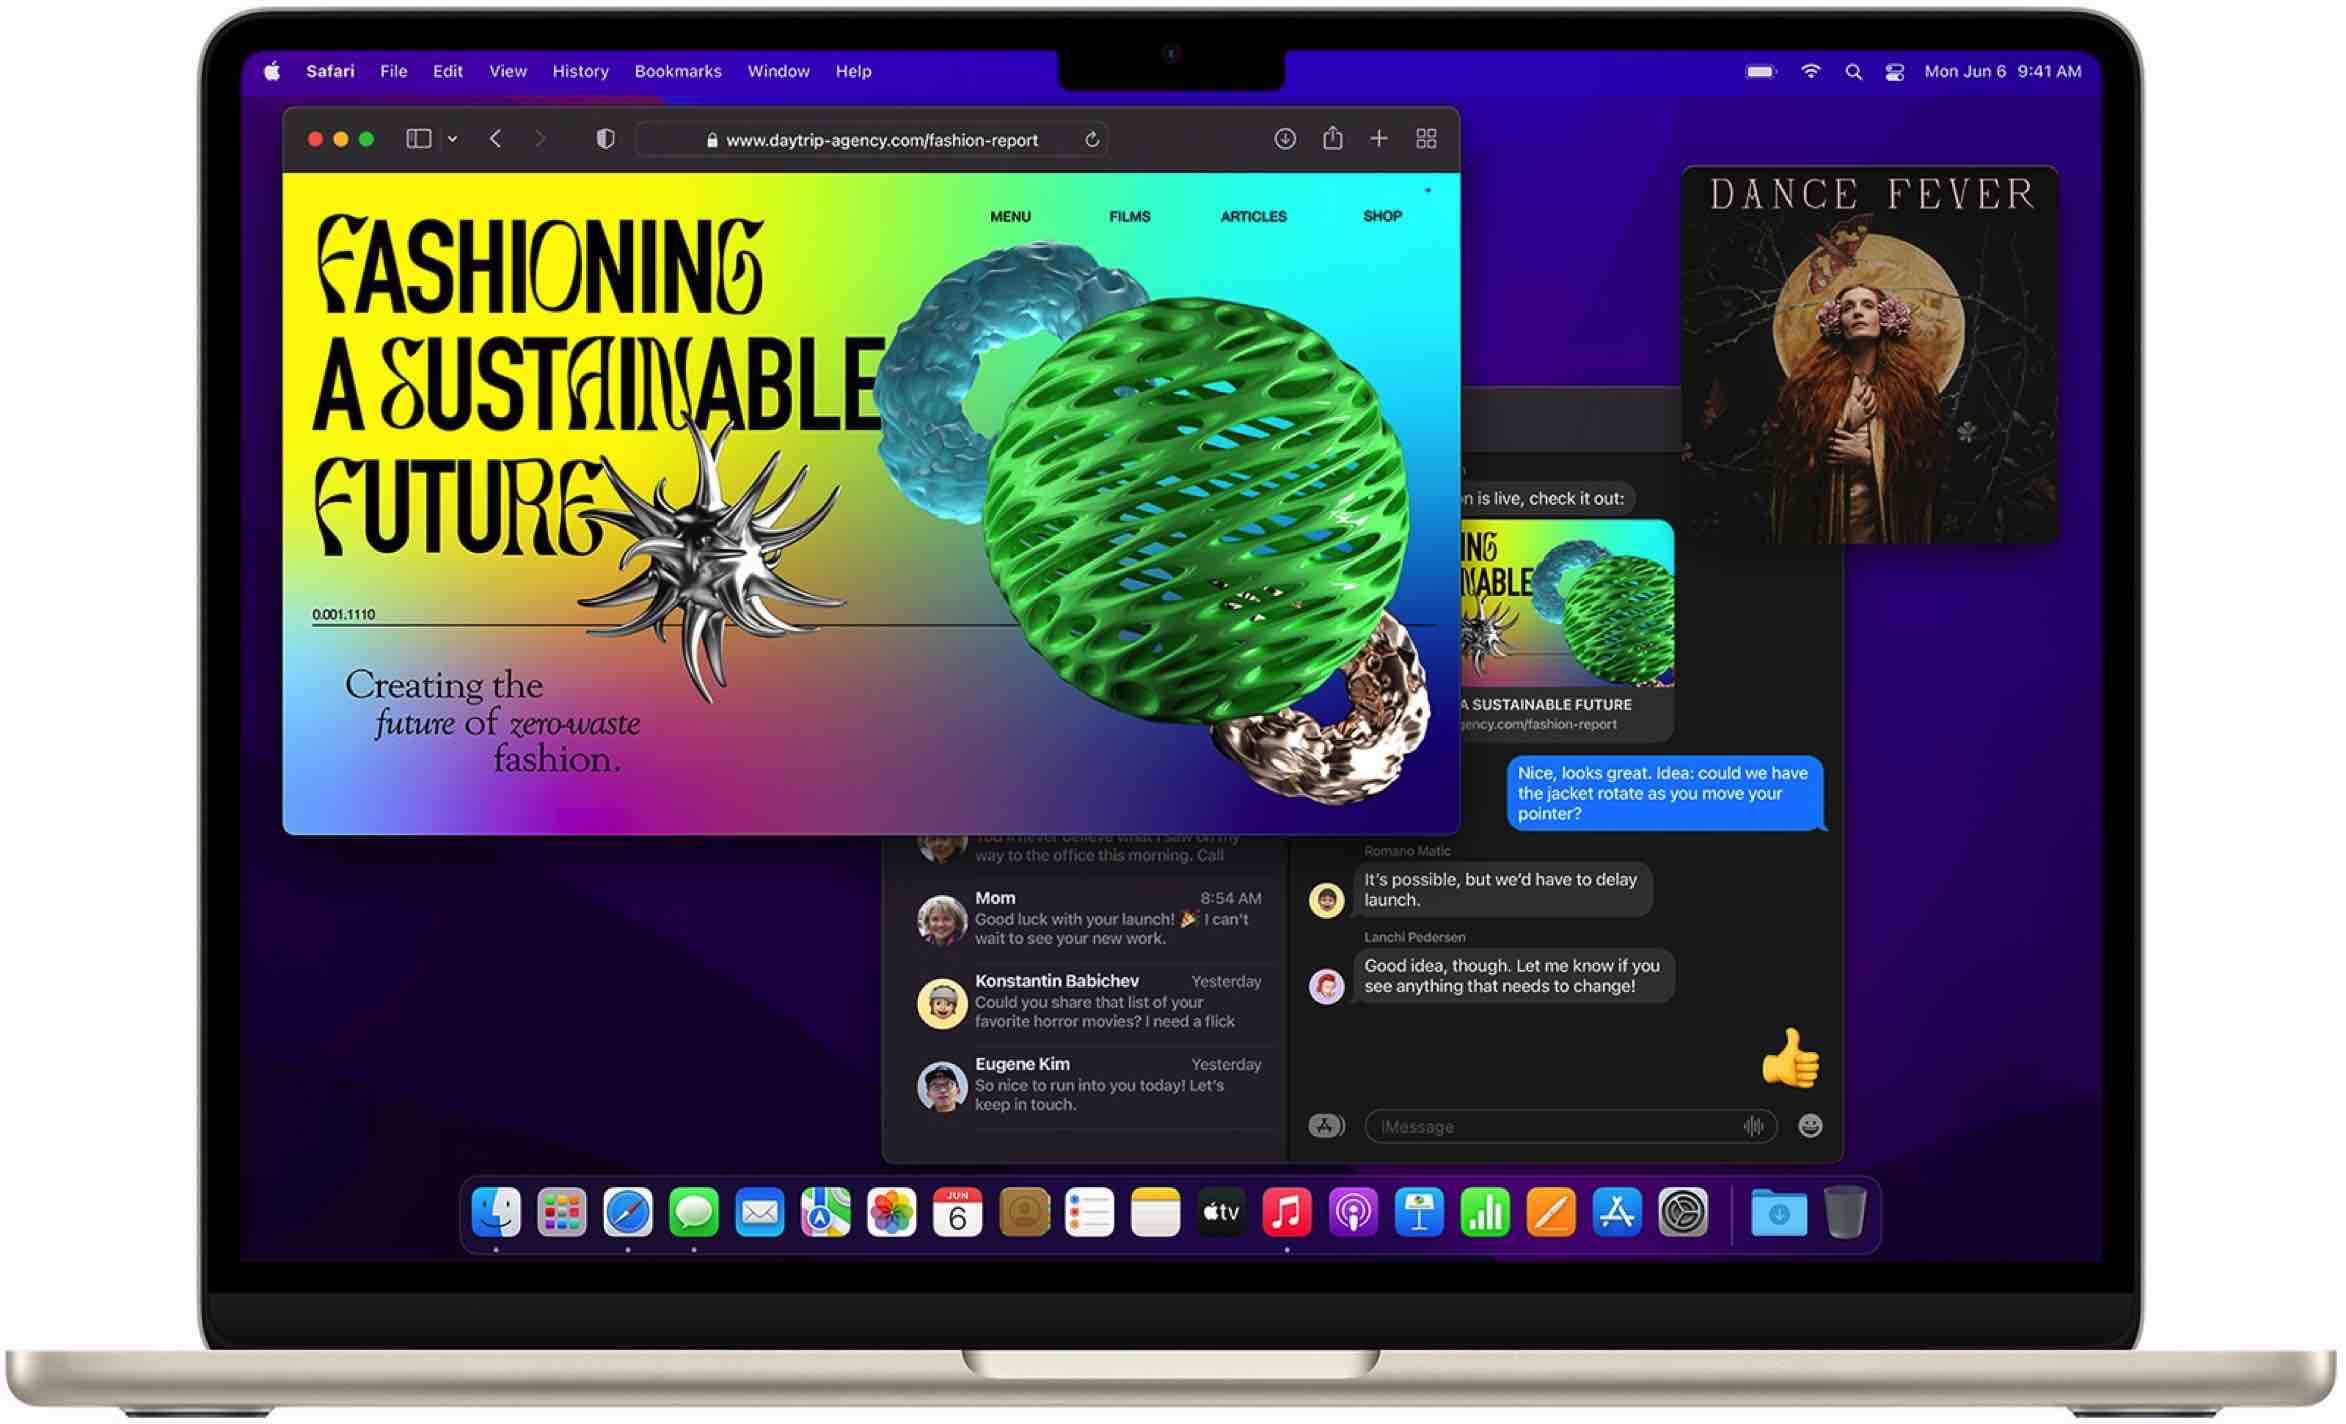Image resolution: width=2346 pixels, height=1424 pixels.
Task: Click the battery status icon
Action: coord(1762,71)
